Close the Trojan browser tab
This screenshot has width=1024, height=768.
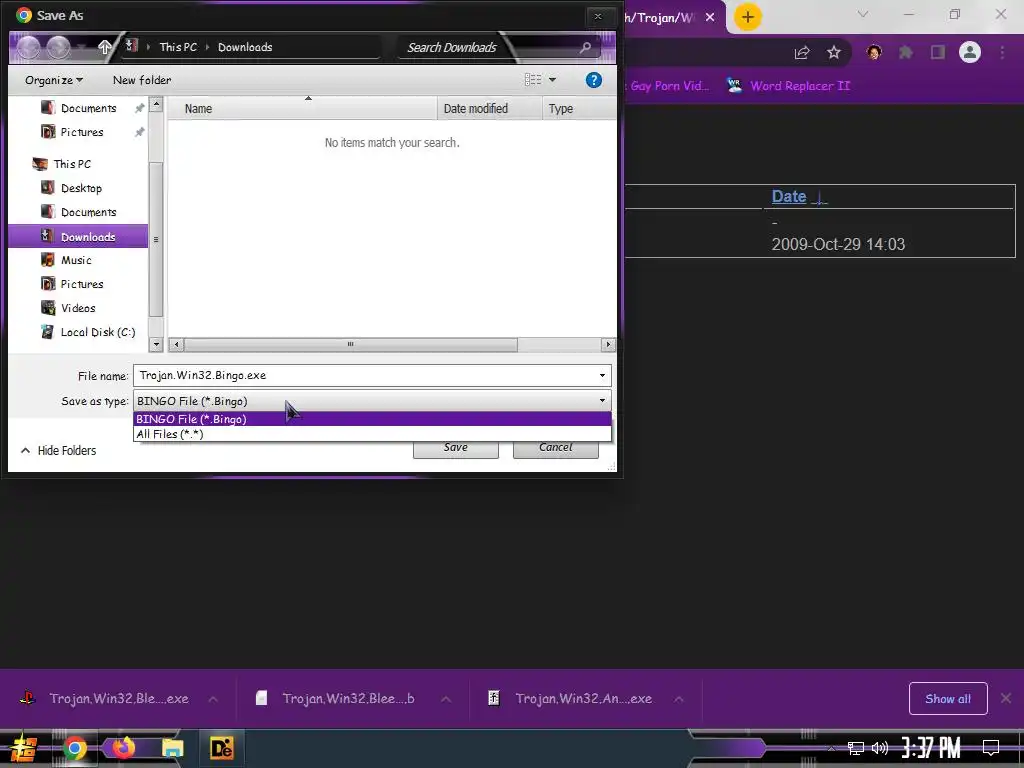point(710,17)
